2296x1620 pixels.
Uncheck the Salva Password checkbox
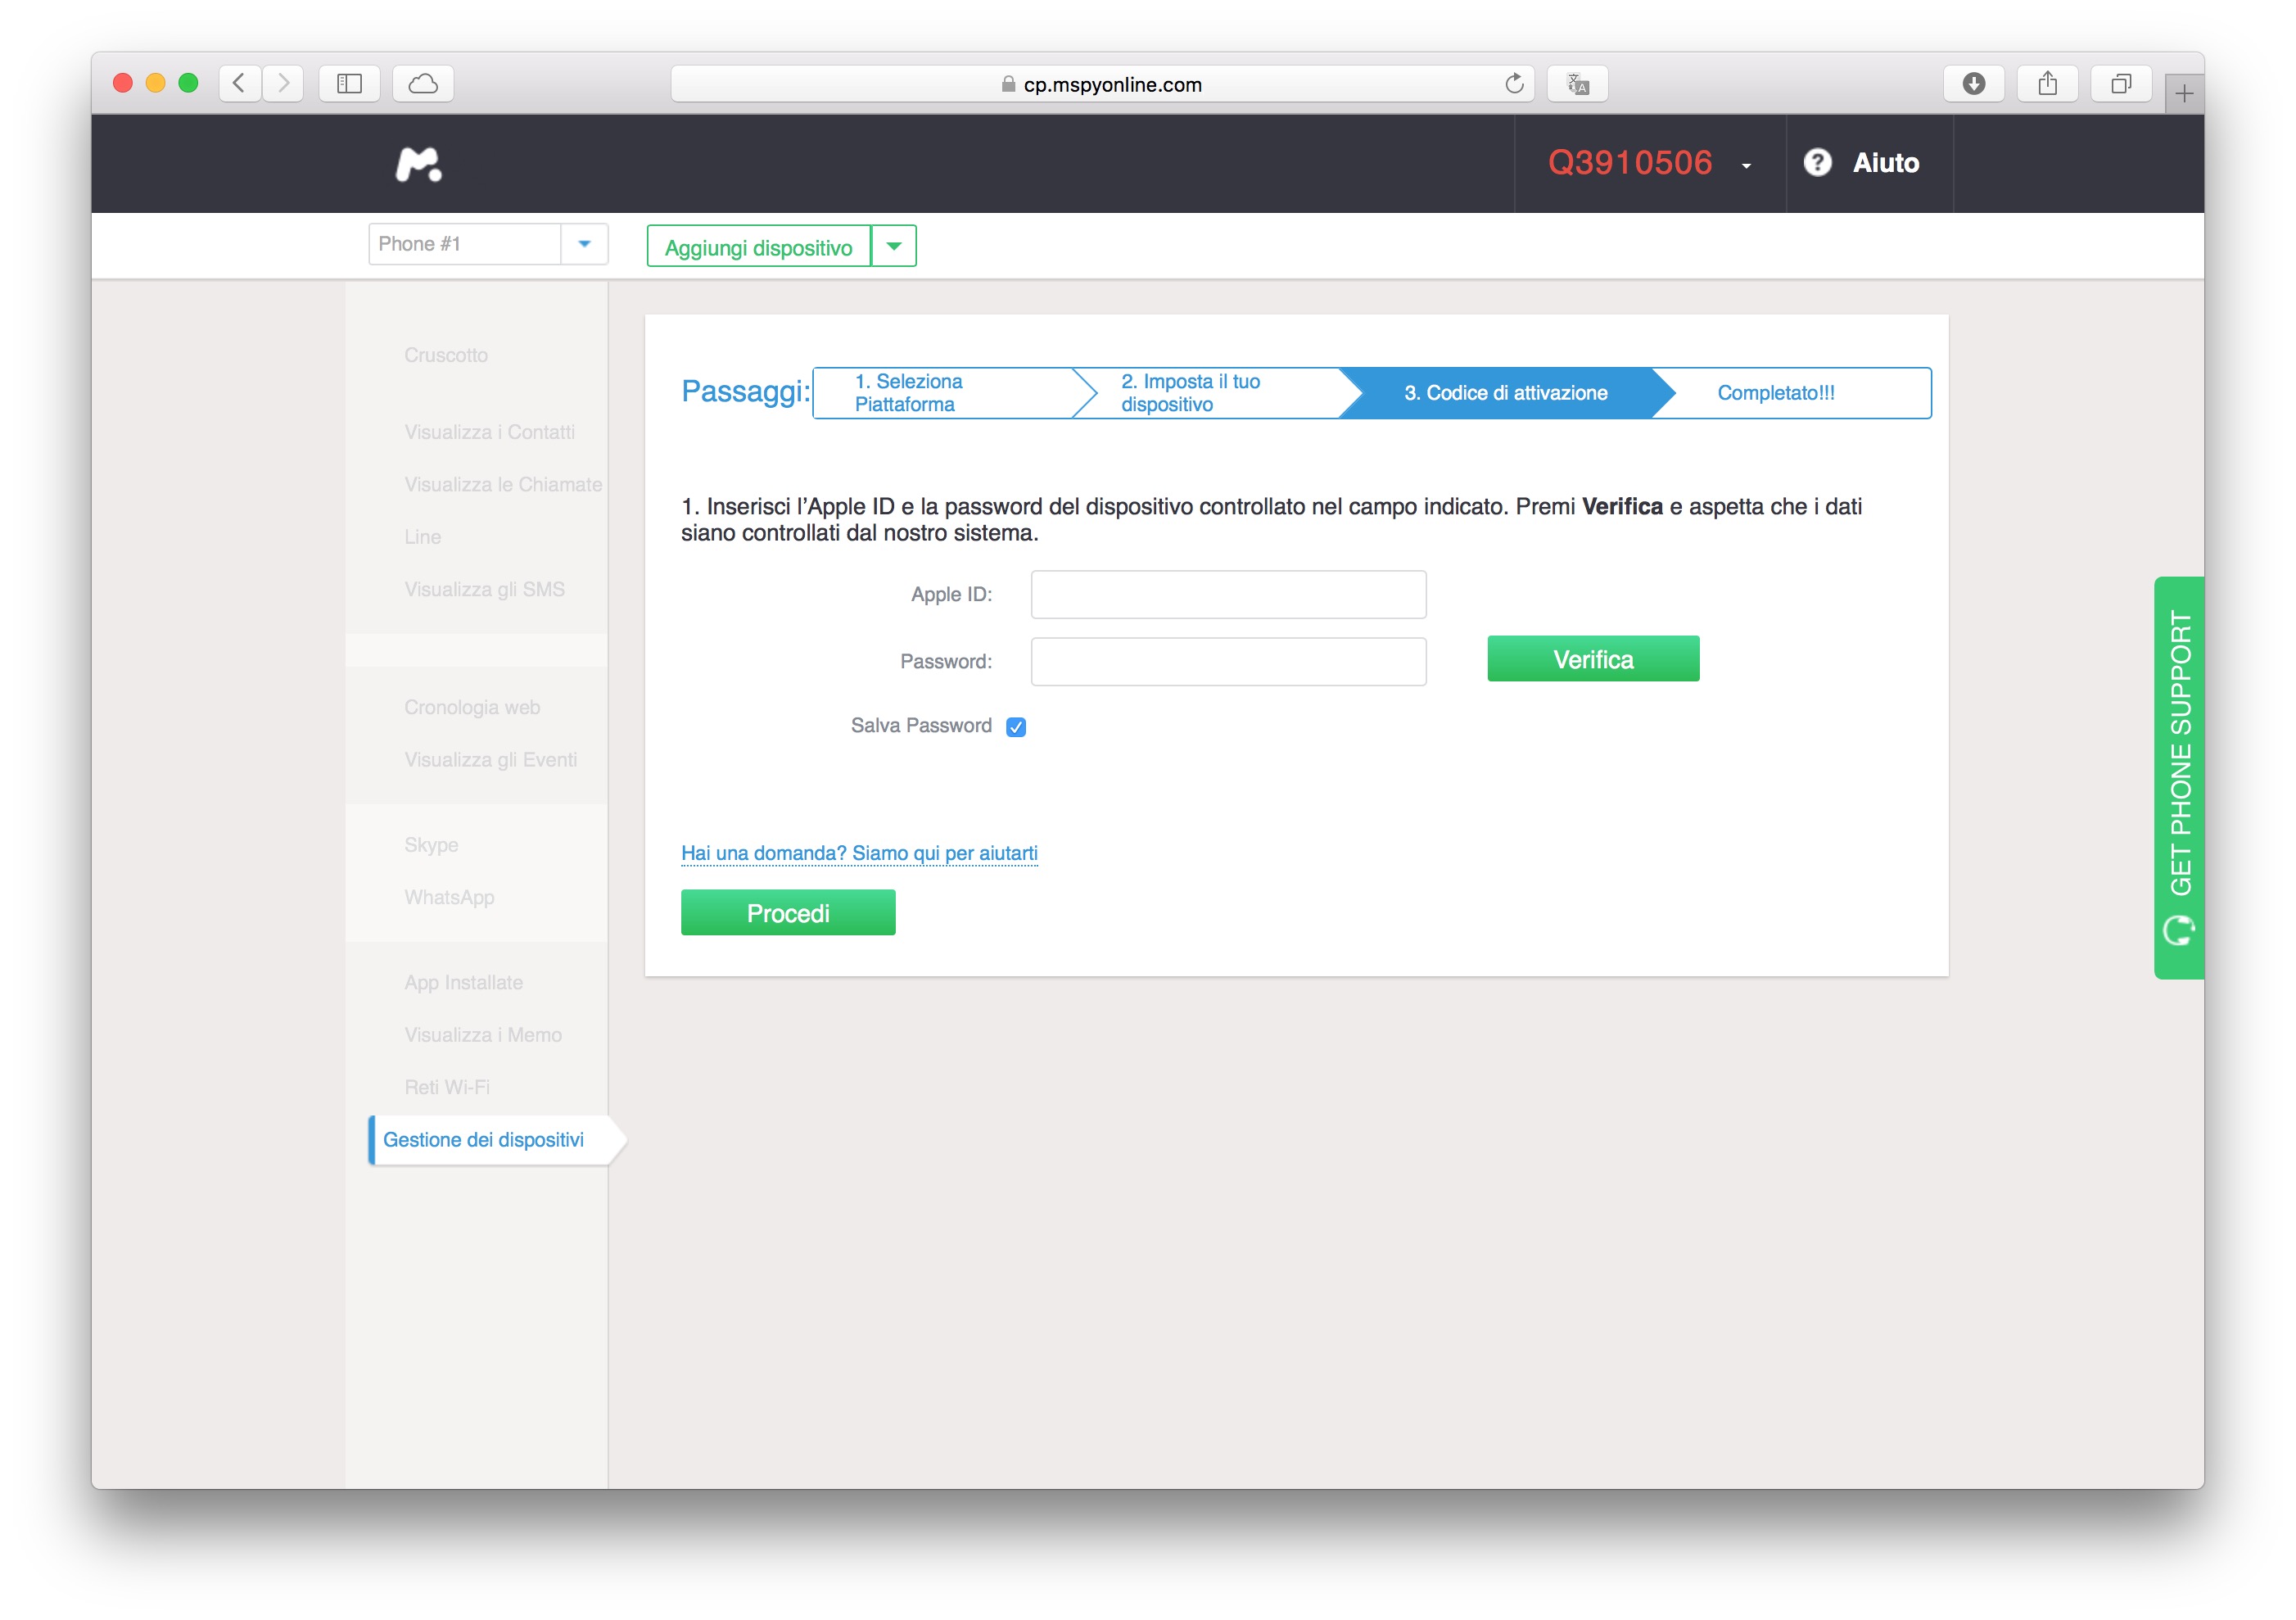coord(1016,727)
